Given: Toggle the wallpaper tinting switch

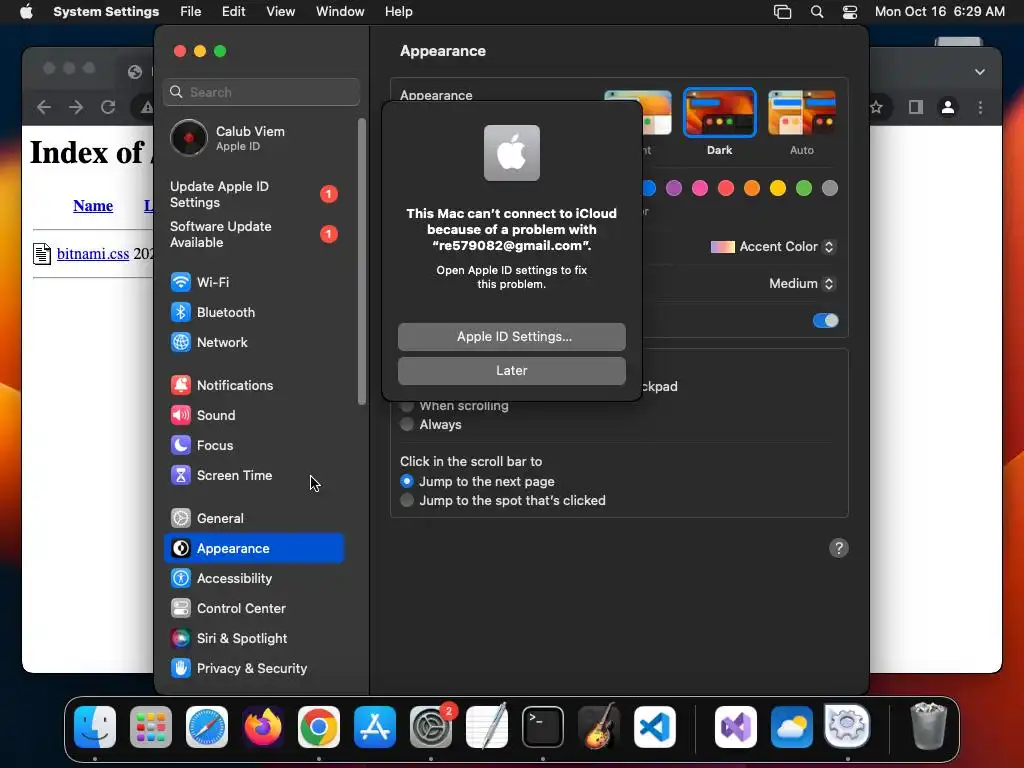Looking at the screenshot, I should click(x=825, y=321).
